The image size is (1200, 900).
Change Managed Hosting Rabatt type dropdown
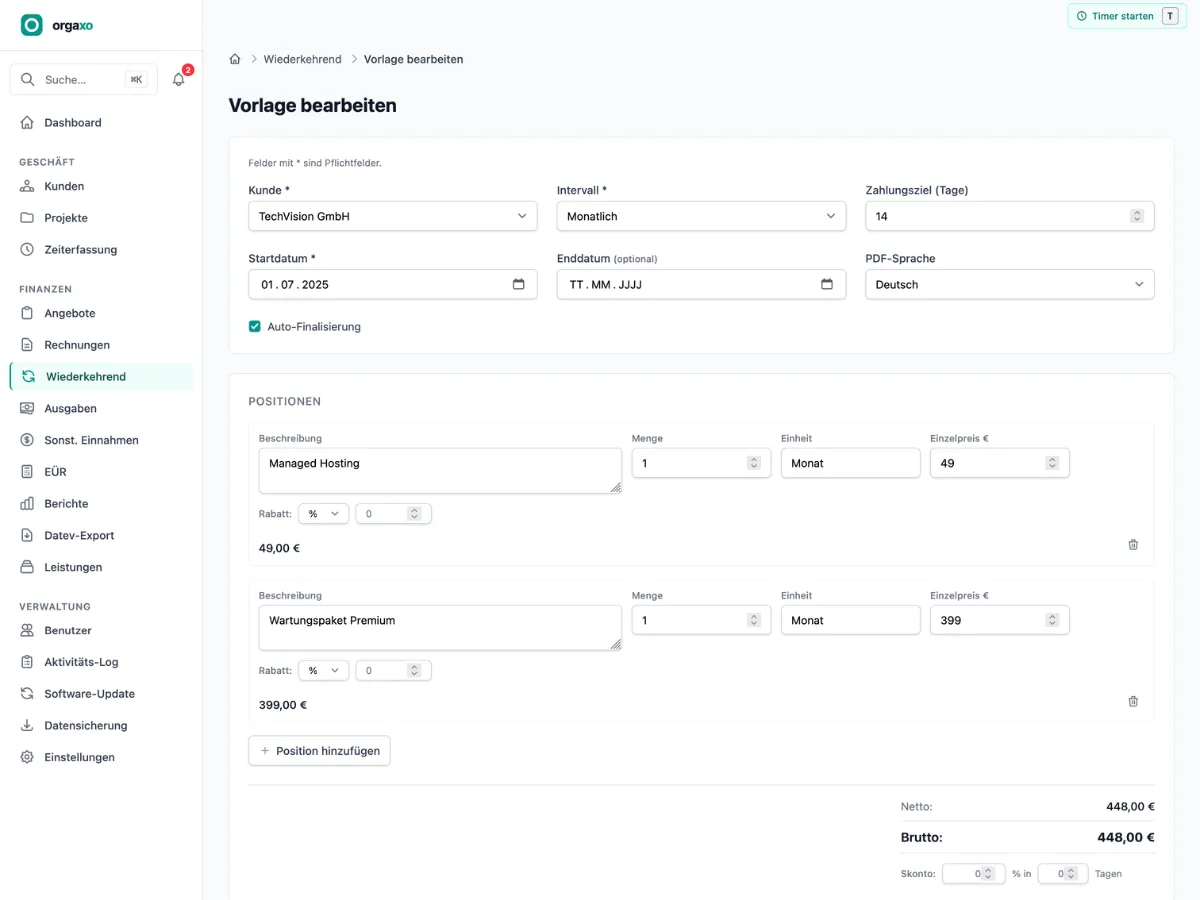tap(323, 514)
